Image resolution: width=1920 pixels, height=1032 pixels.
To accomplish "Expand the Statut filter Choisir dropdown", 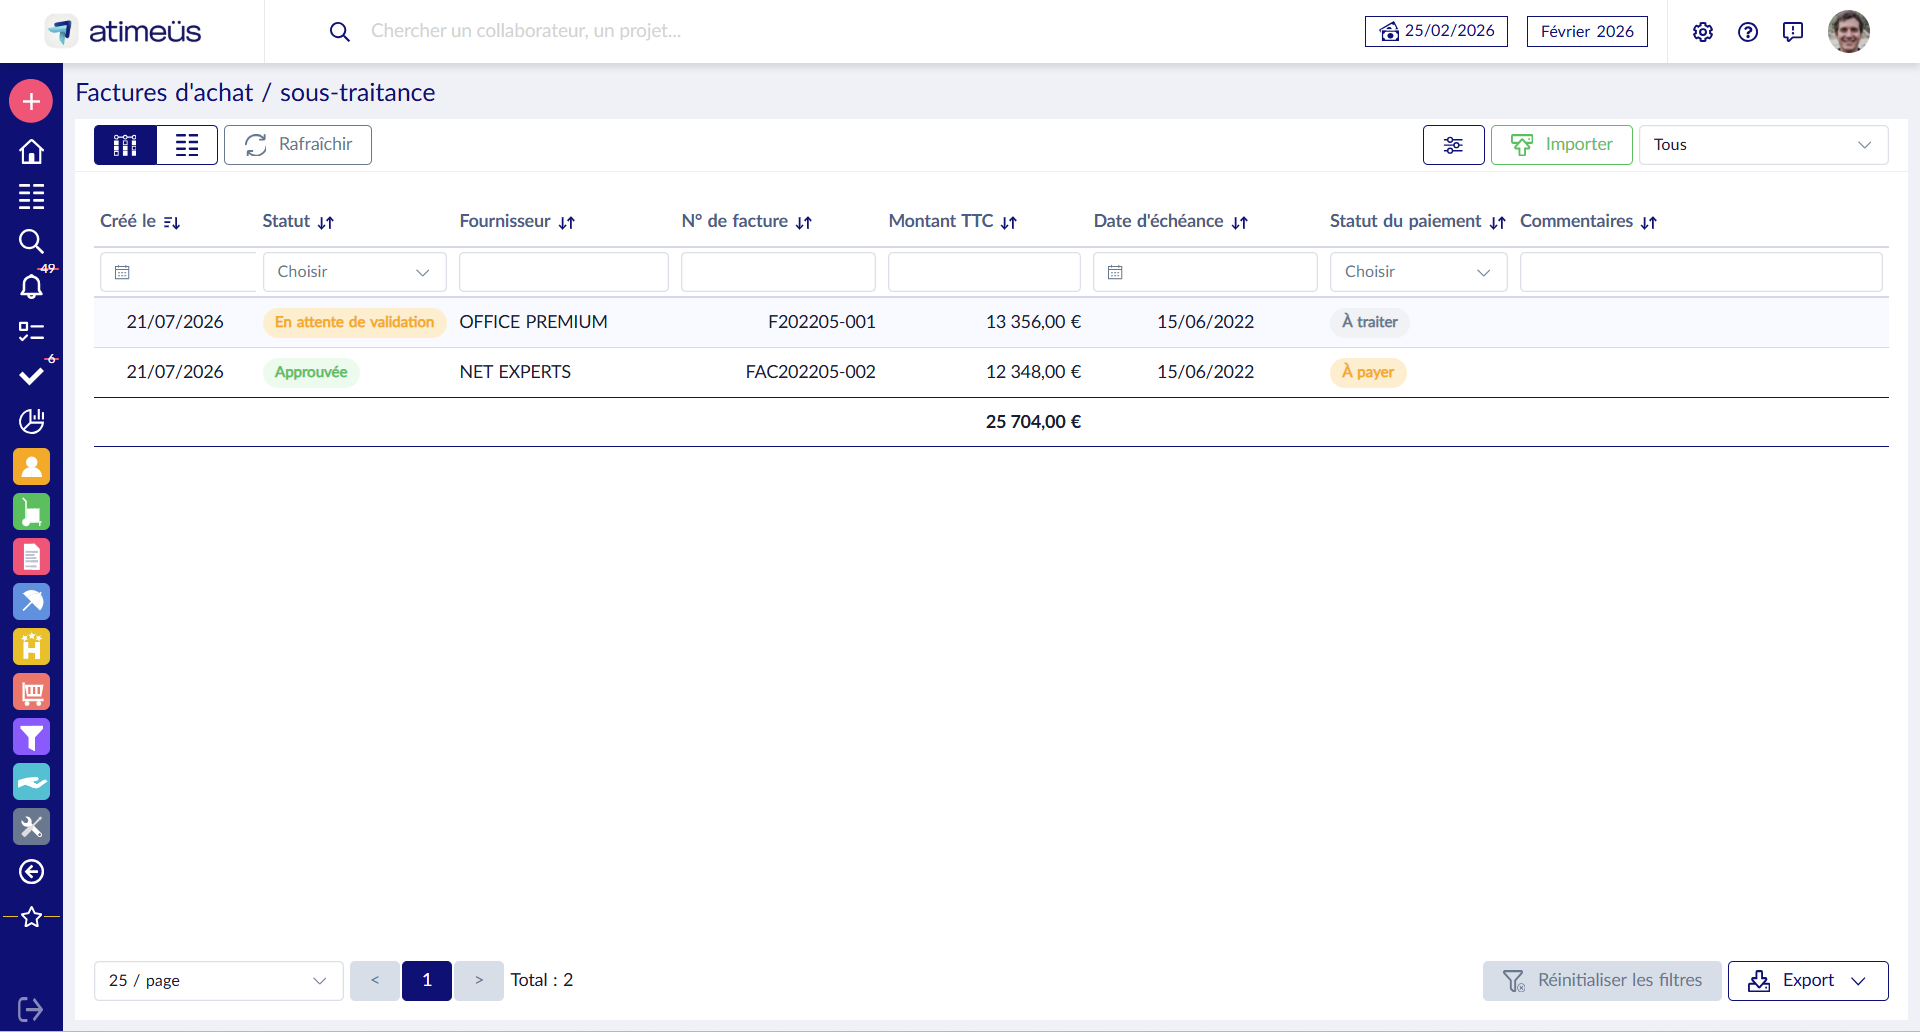I will click(354, 272).
